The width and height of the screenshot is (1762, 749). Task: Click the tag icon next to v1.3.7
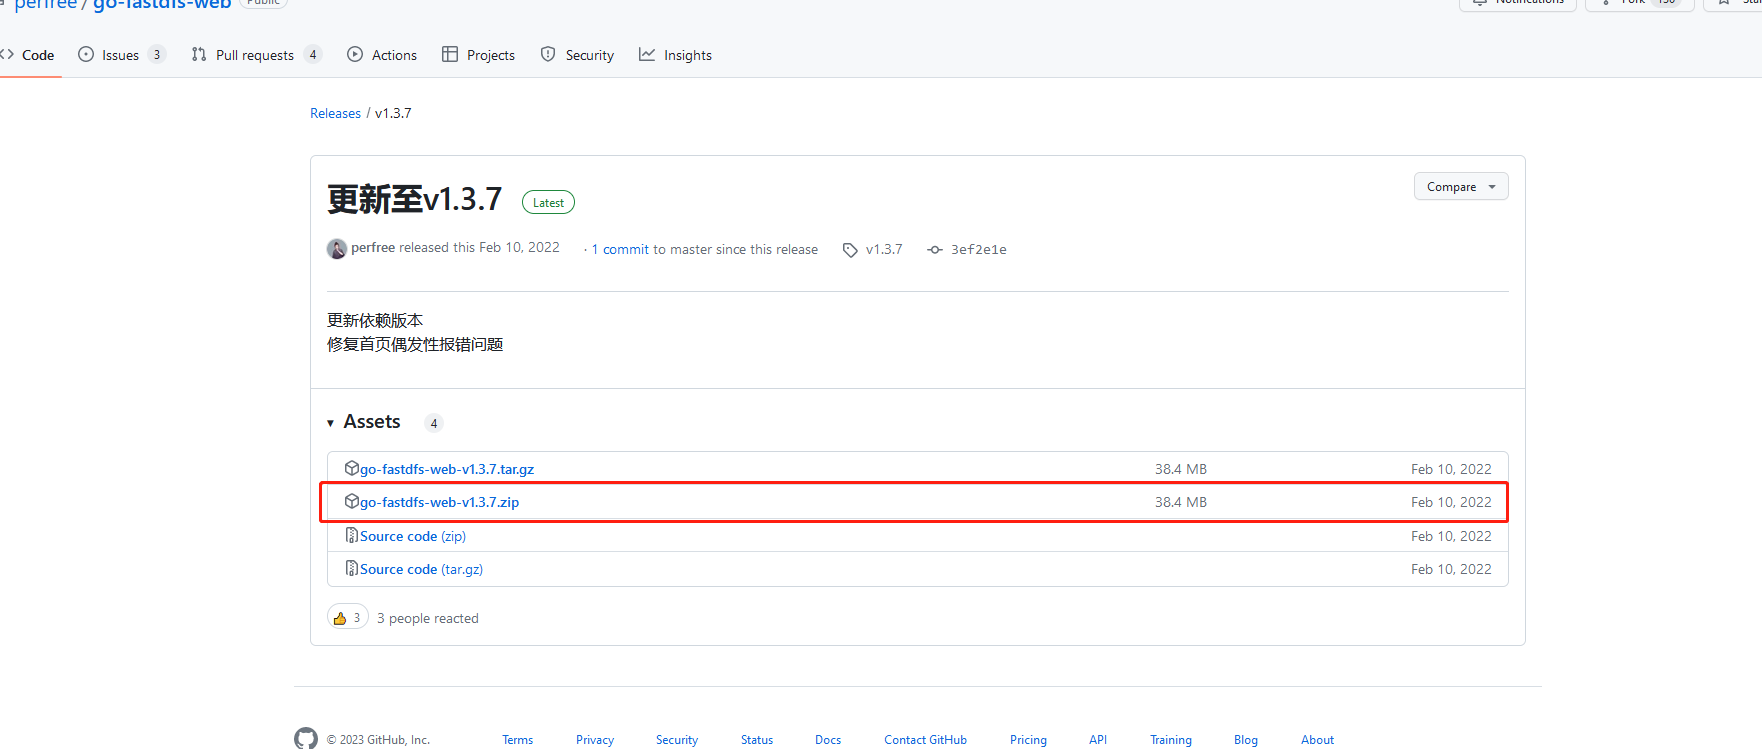click(x=850, y=250)
